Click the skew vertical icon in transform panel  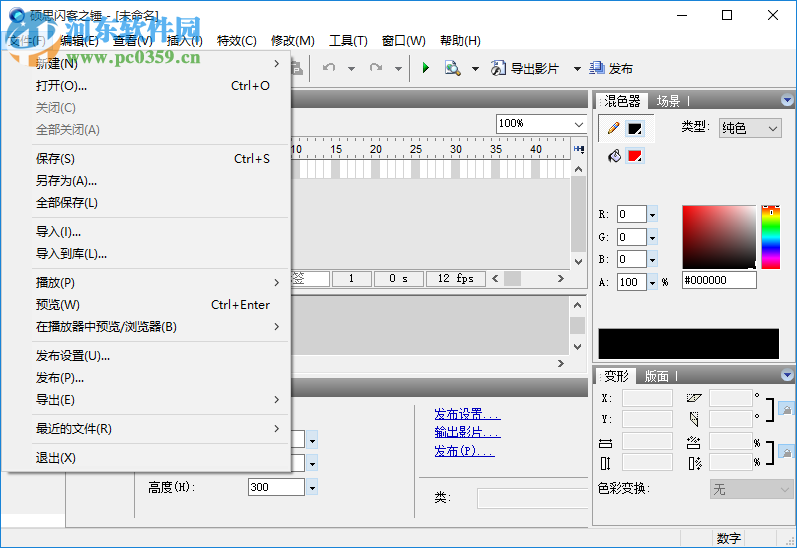[x=694, y=419]
